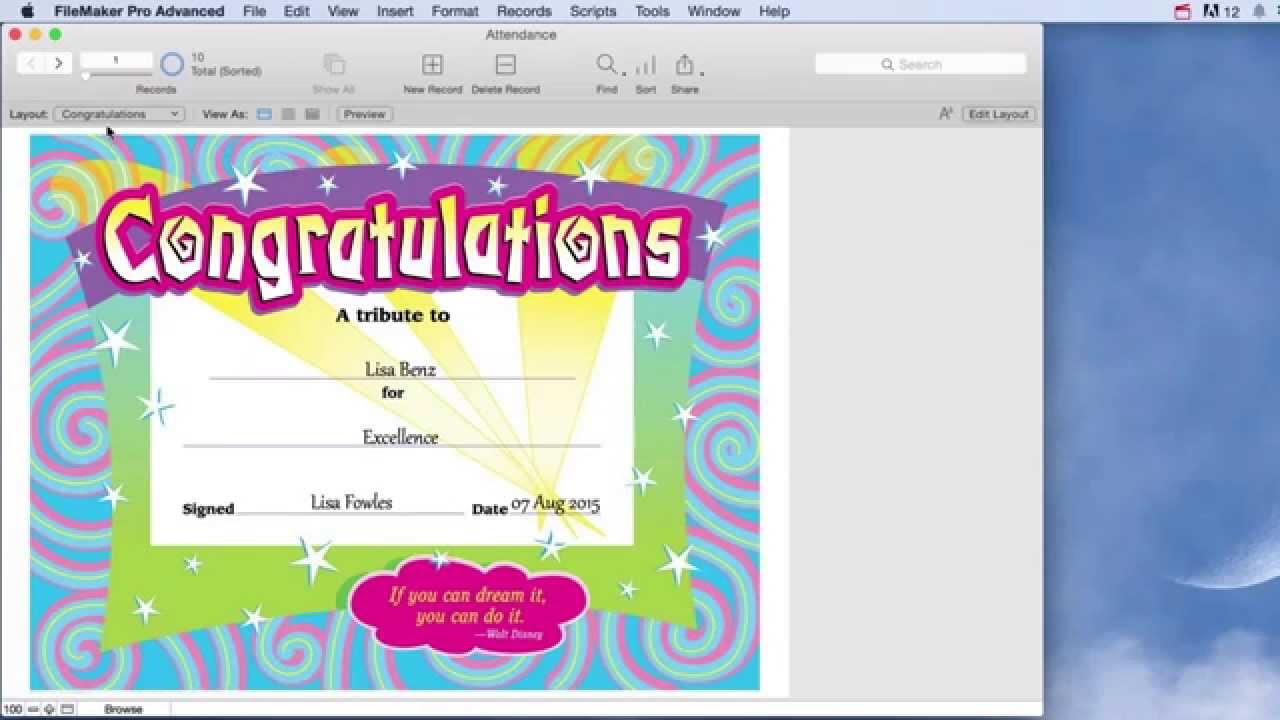1280x720 pixels.
Task: Click the red clapboard menu bar icon
Action: click(x=1183, y=11)
